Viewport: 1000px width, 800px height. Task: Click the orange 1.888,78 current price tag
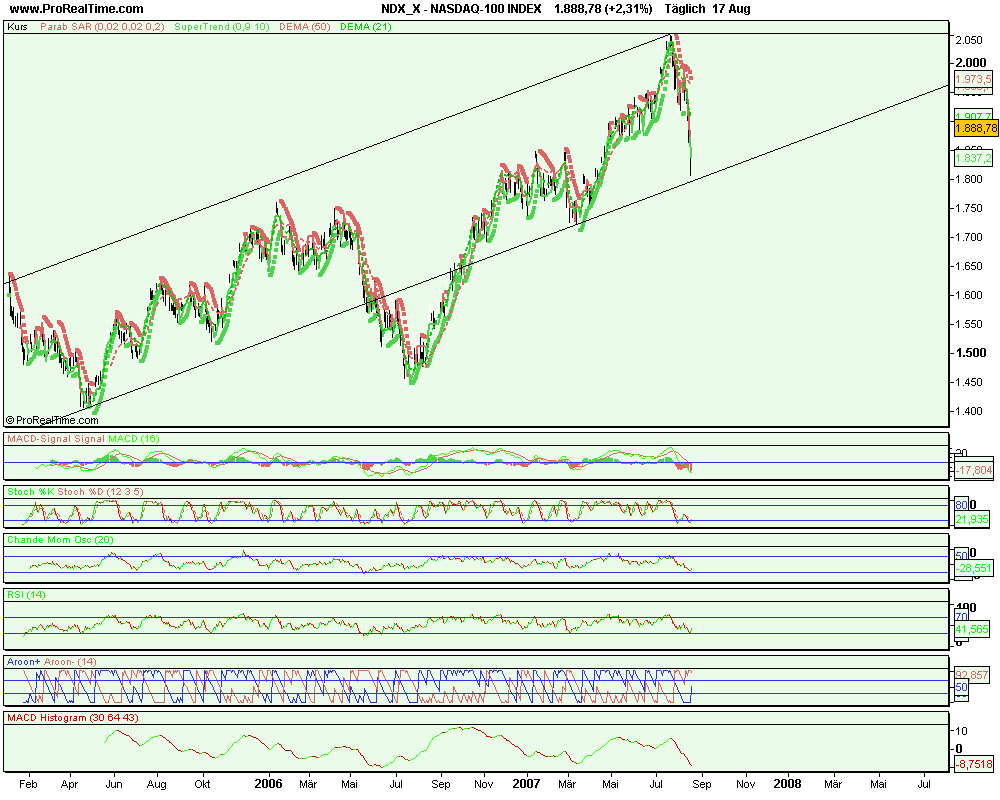coord(976,128)
